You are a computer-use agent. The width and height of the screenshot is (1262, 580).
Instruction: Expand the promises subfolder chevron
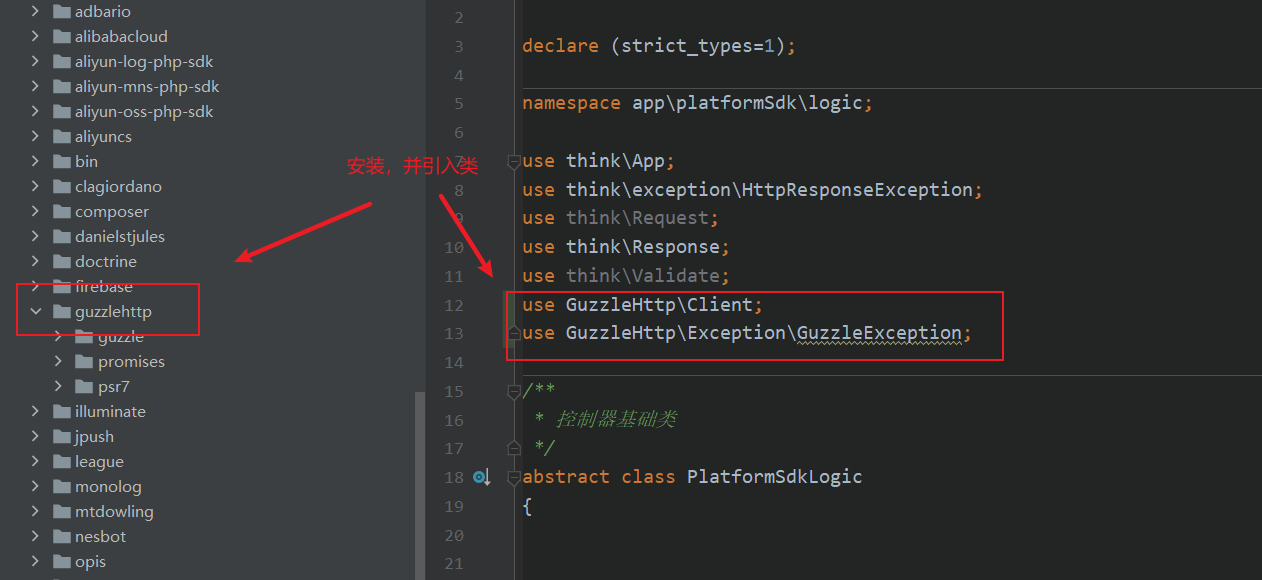coord(59,361)
